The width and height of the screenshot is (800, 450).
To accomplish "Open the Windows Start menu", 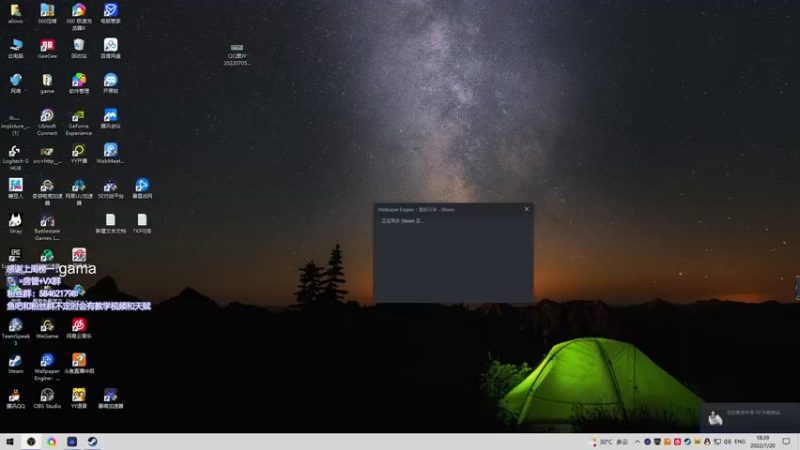I will point(10,442).
